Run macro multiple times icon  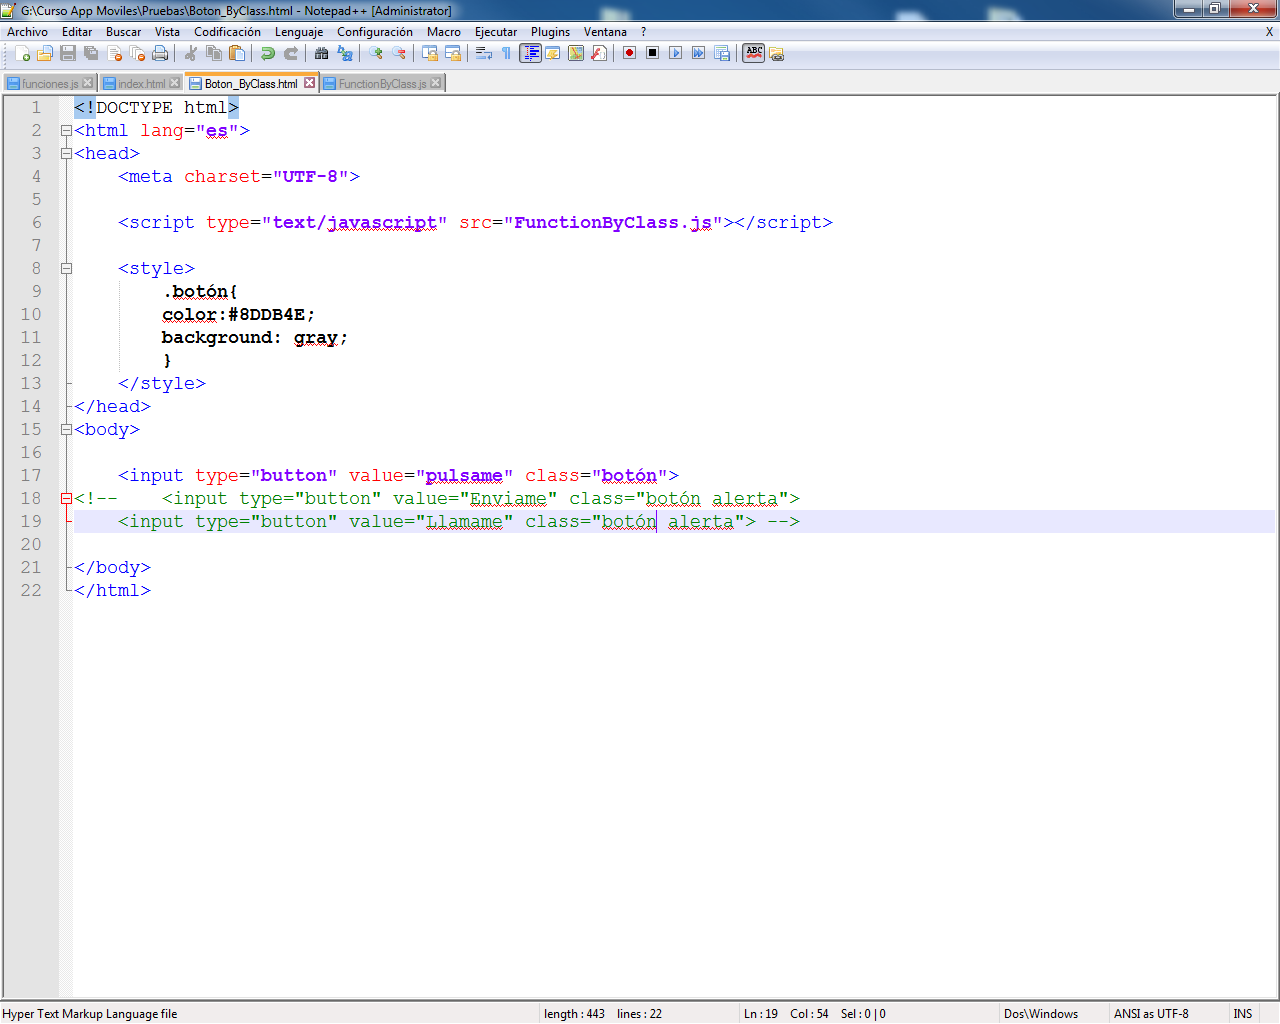(699, 53)
